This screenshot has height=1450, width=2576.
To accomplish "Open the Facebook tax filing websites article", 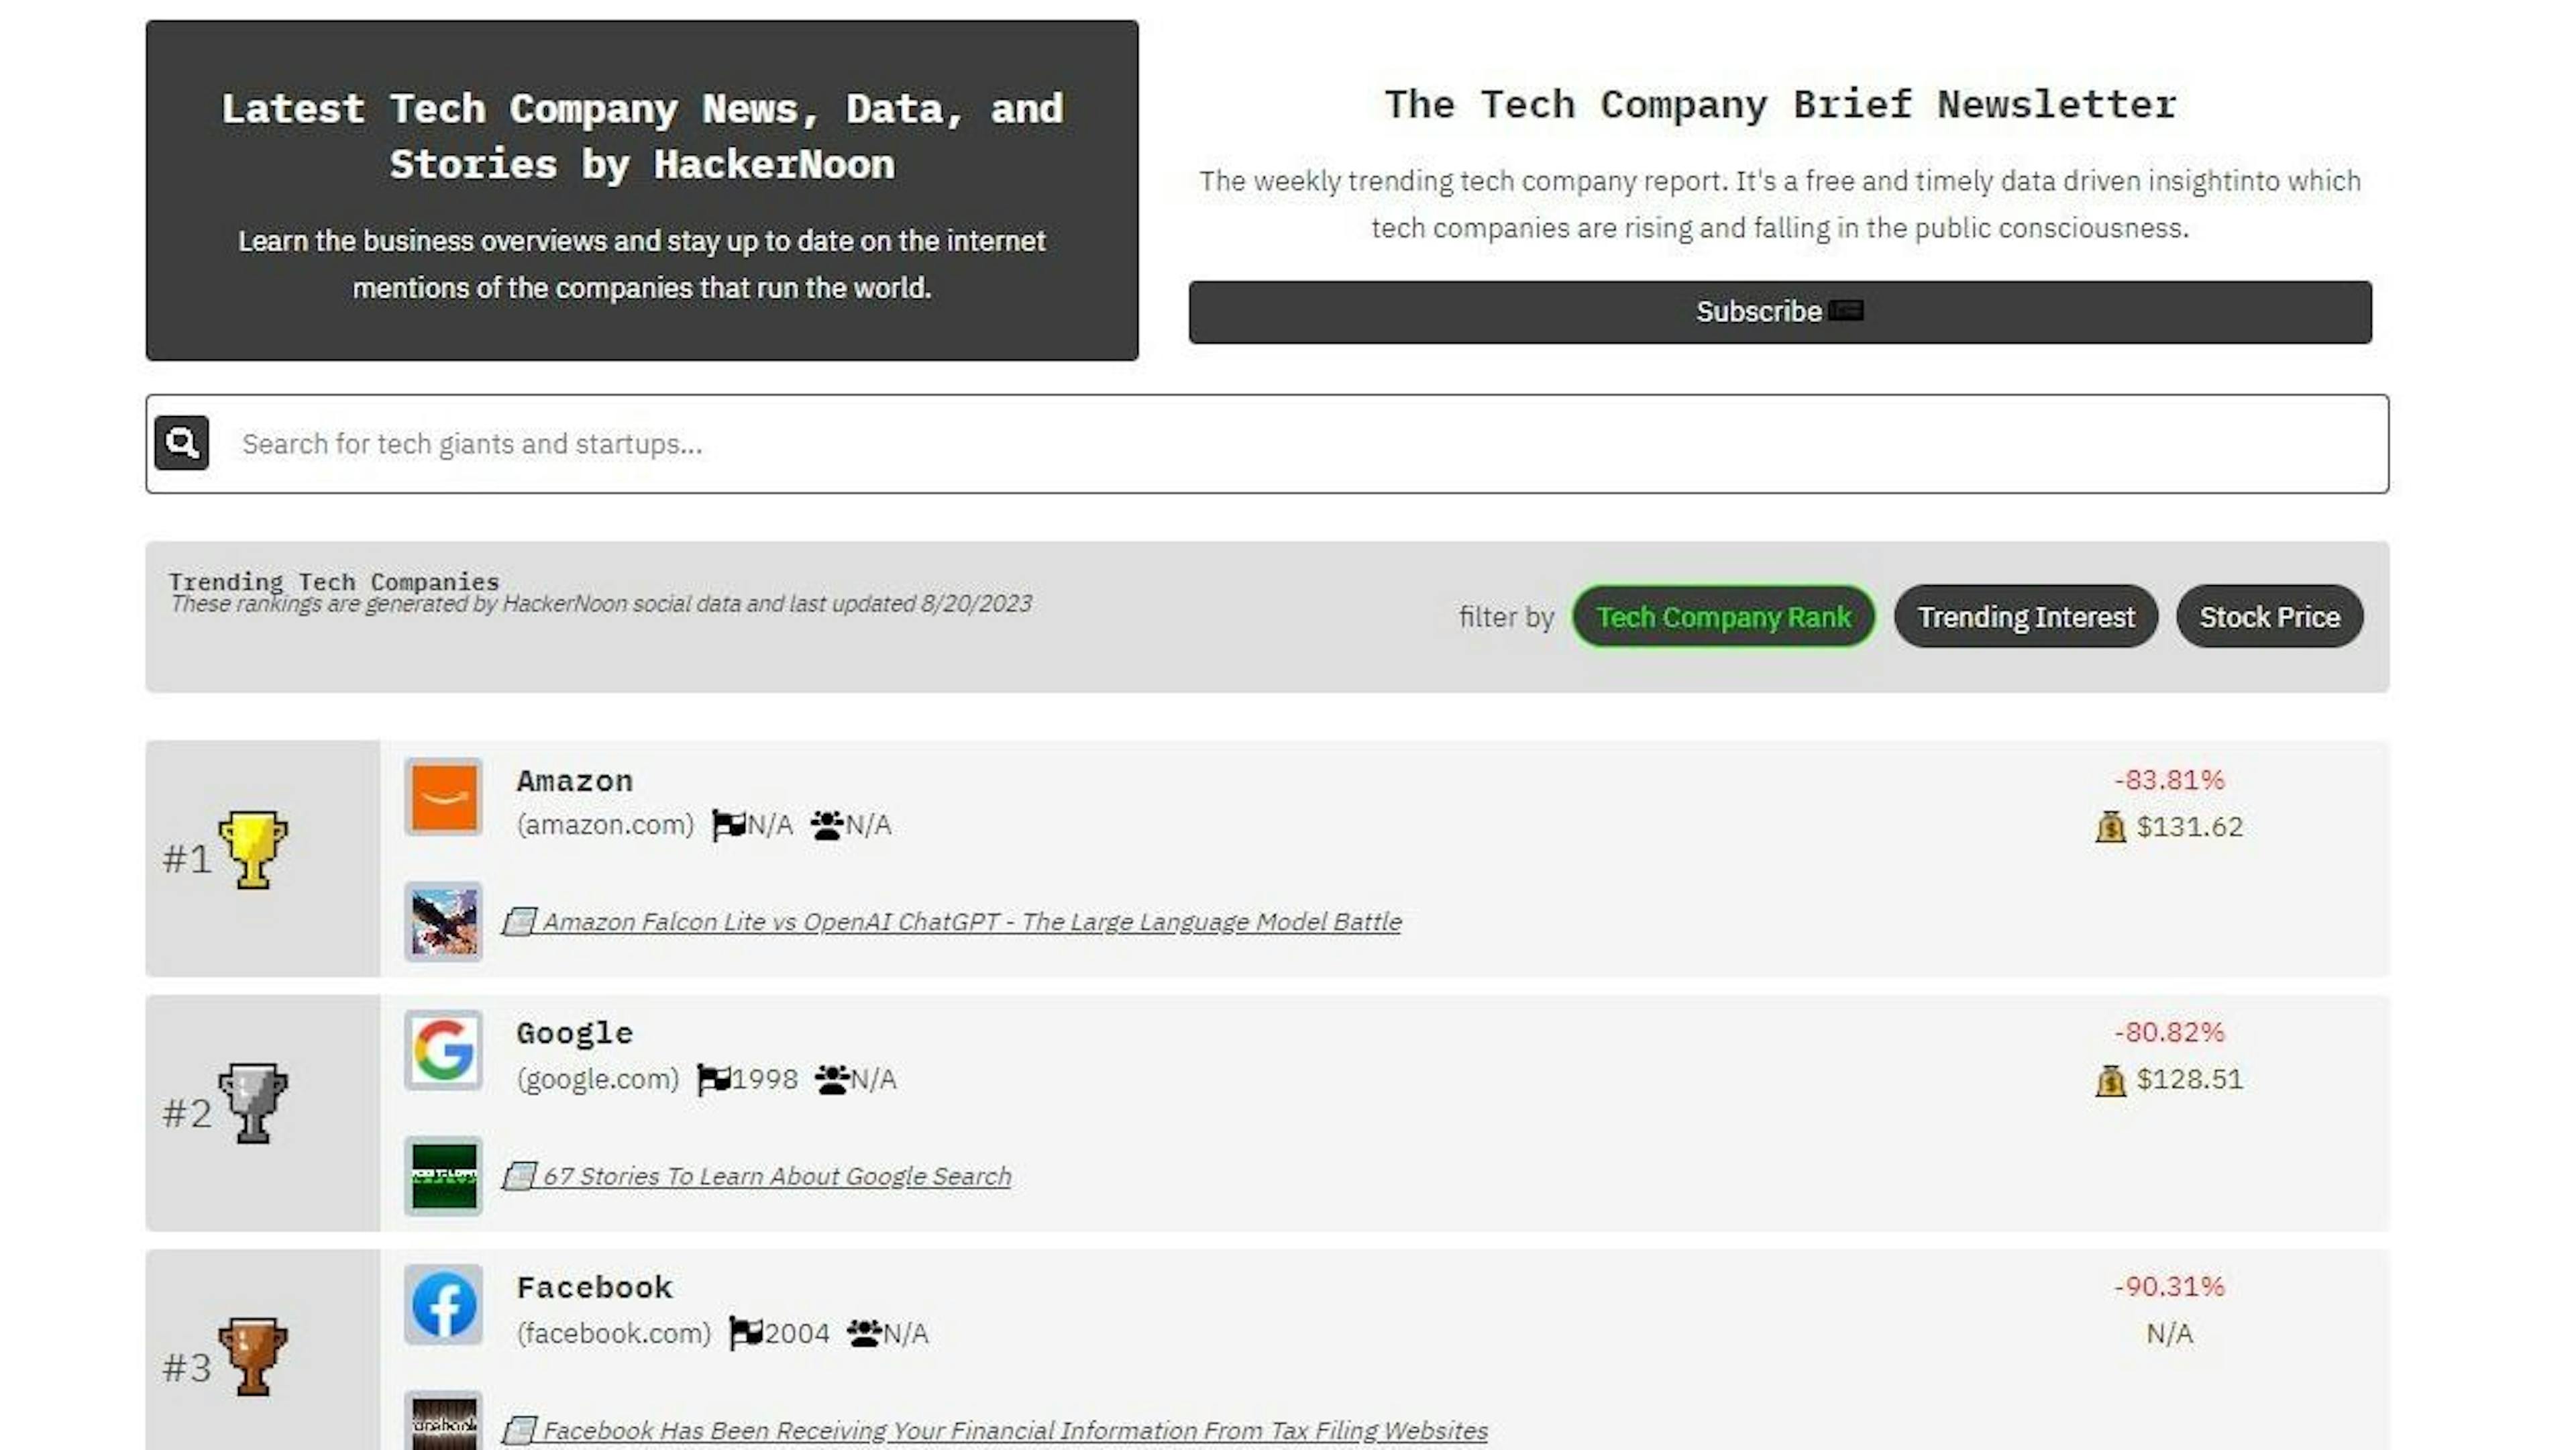I will [x=1013, y=1429].
